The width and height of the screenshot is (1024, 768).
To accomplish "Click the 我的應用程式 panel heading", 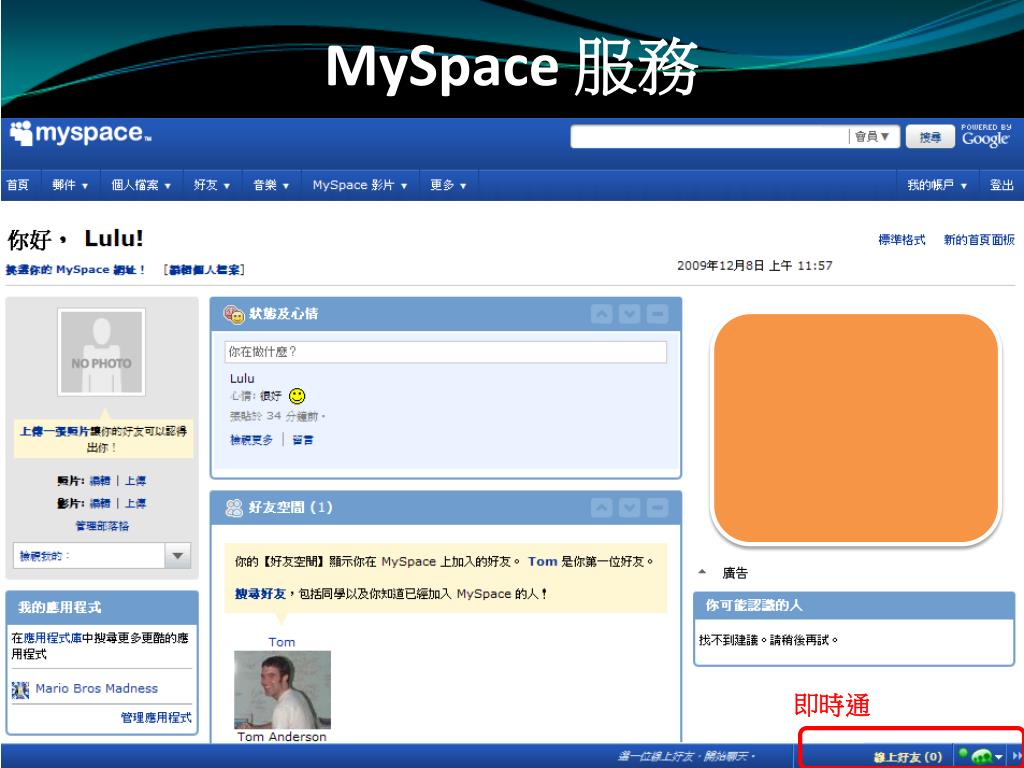I will [59, 607].
